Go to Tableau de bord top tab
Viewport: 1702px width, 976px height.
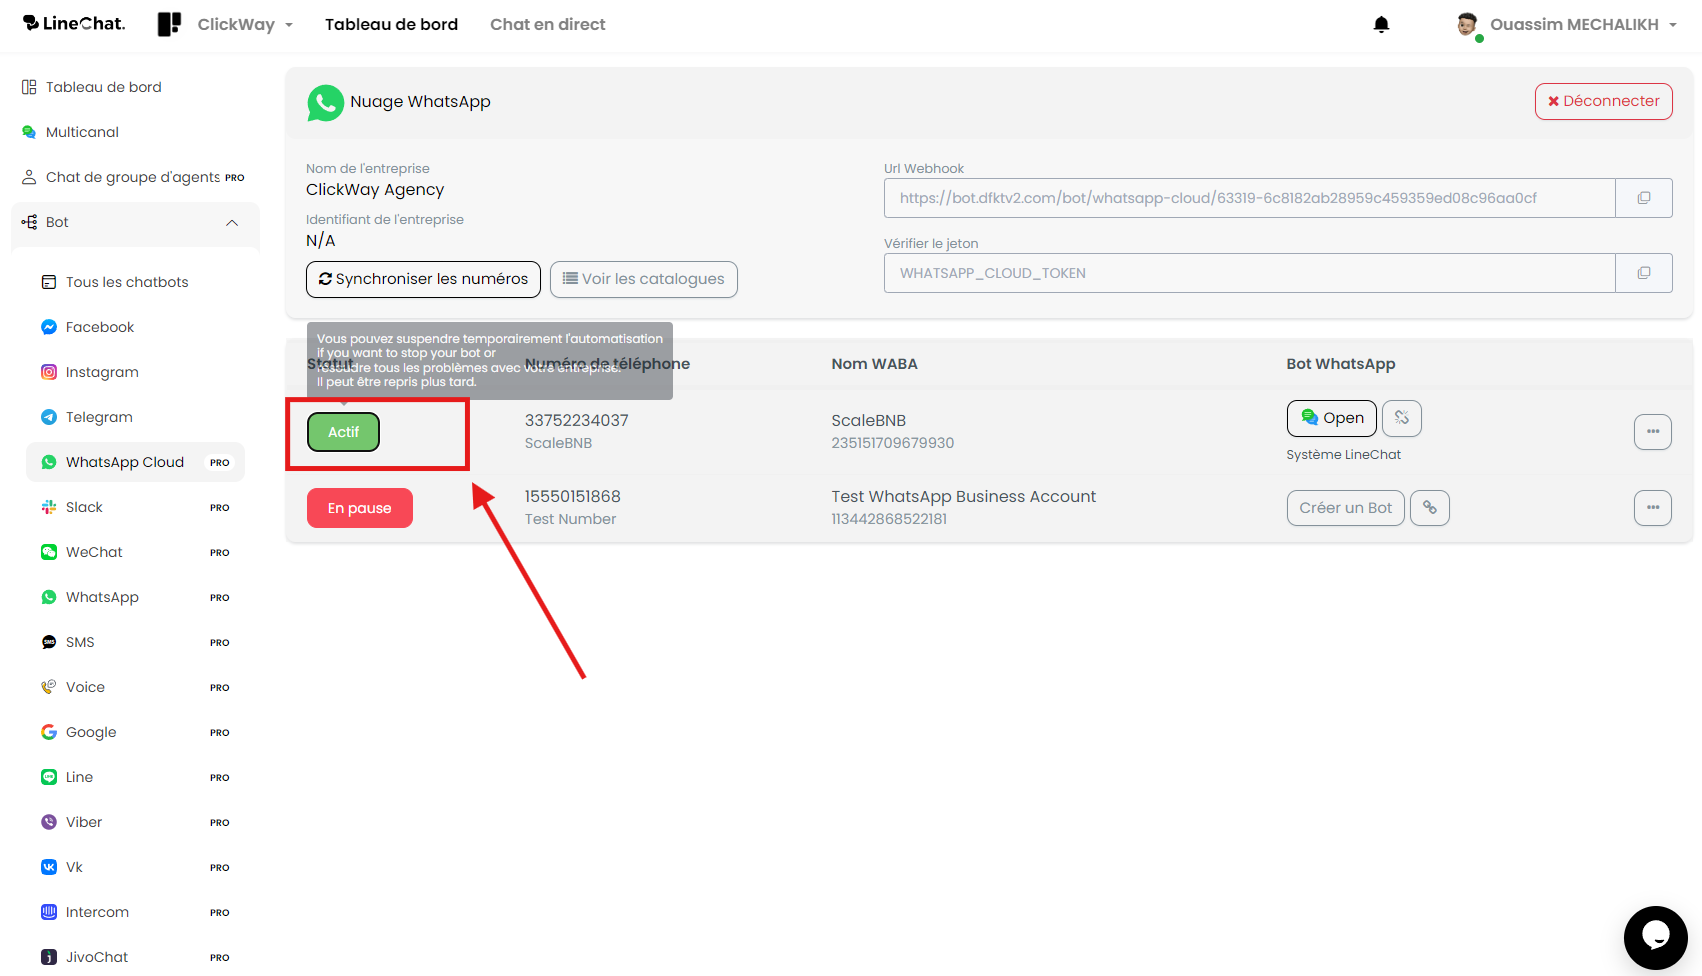[x=391, y=24]
